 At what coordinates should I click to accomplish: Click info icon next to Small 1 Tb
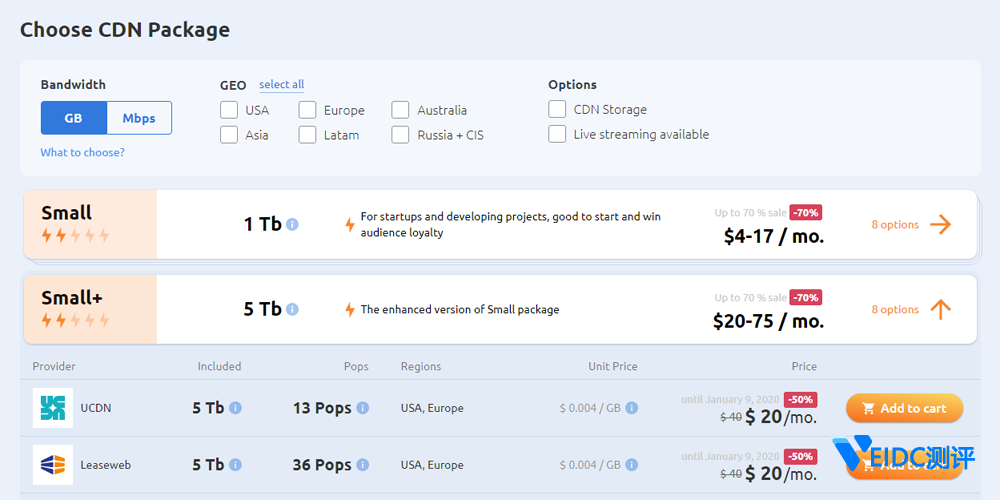[x=292, y=225]
